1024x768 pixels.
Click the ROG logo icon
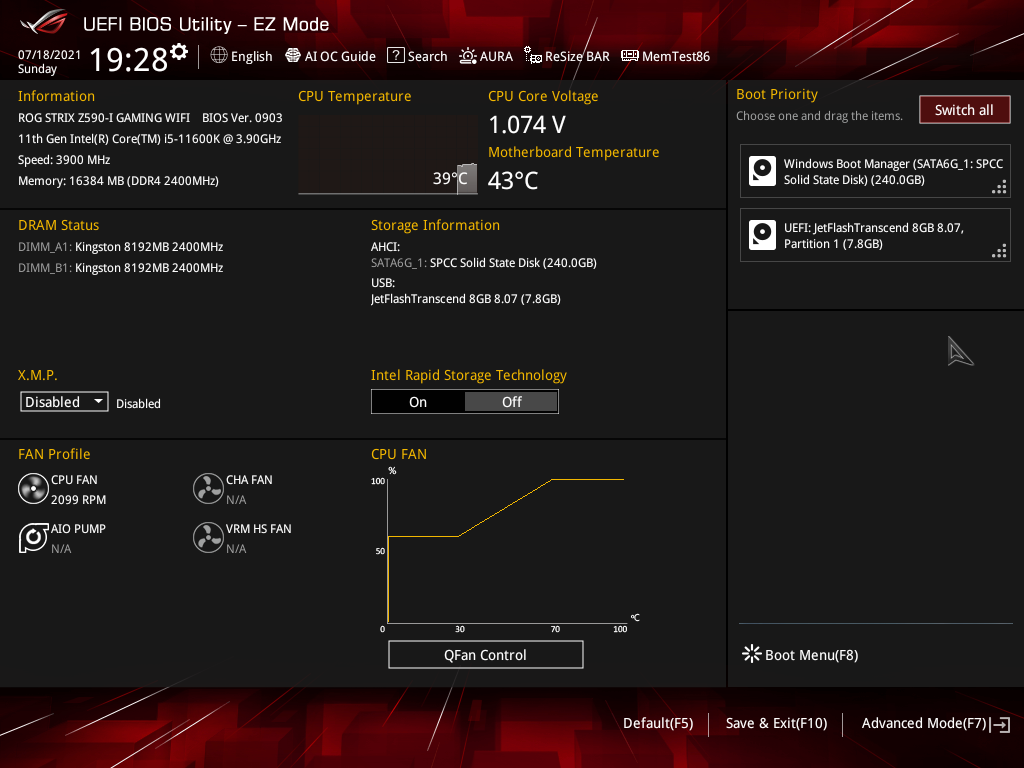[x=40, y=23]
